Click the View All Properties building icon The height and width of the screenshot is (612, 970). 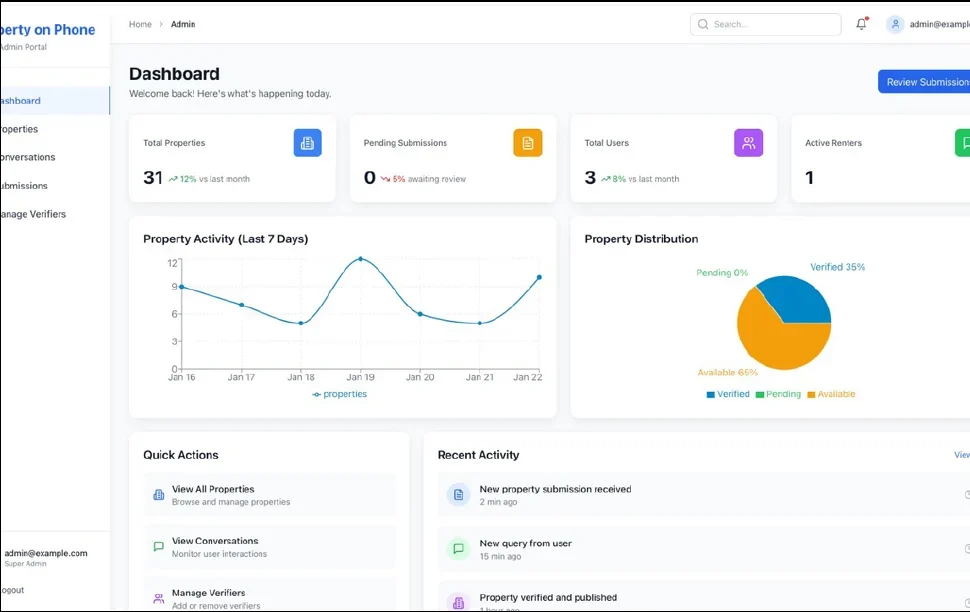click(x=158, y=494)
